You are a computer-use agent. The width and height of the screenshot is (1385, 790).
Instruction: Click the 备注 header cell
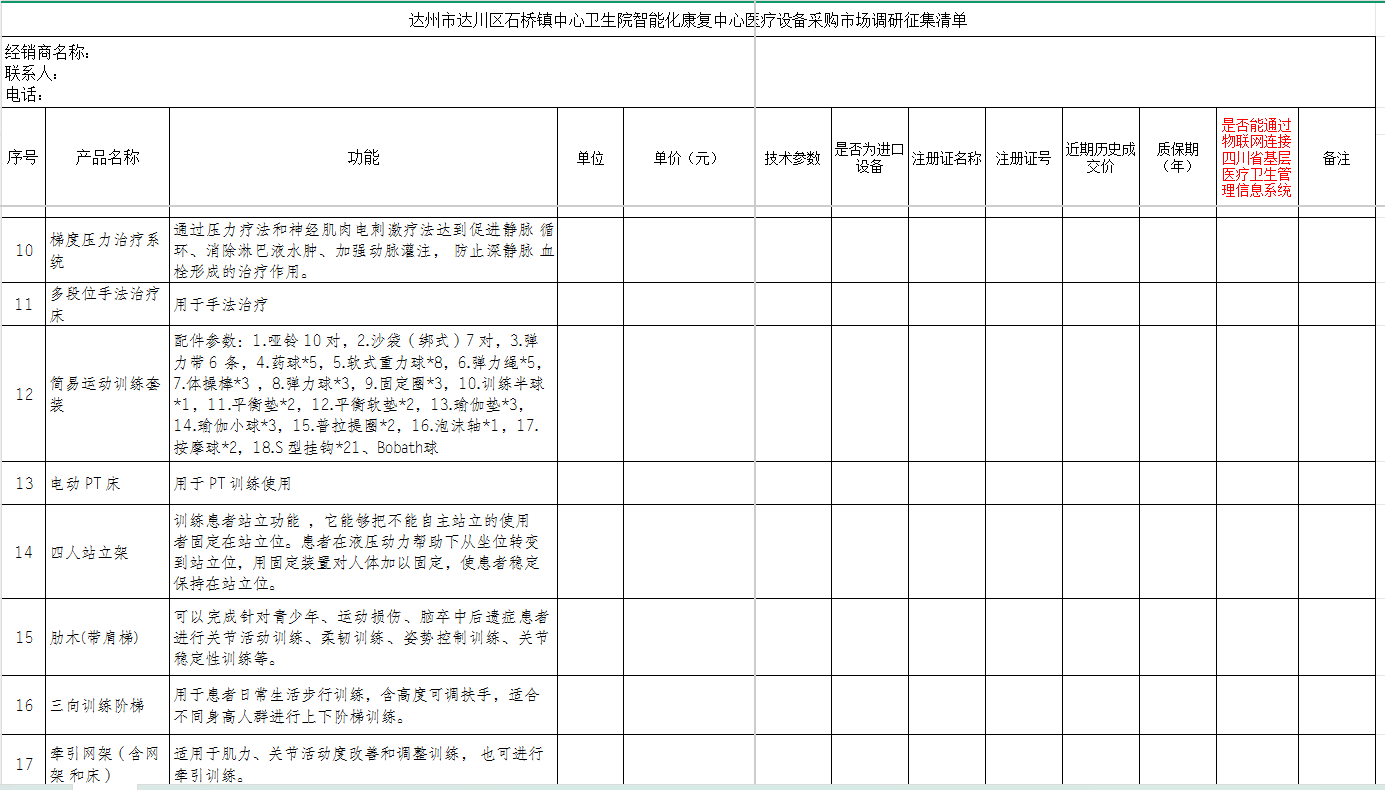[x=1336, y=158]
